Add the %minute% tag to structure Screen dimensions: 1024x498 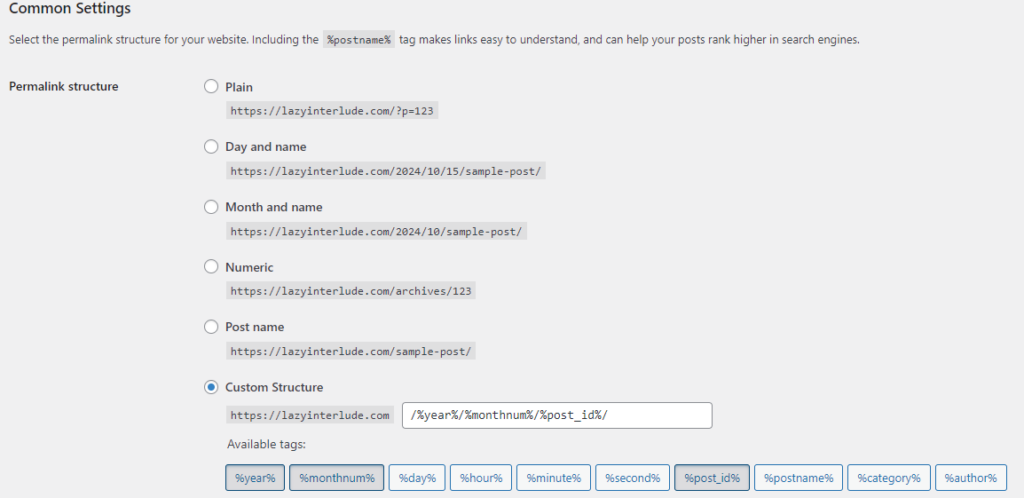tap(554, 478)
